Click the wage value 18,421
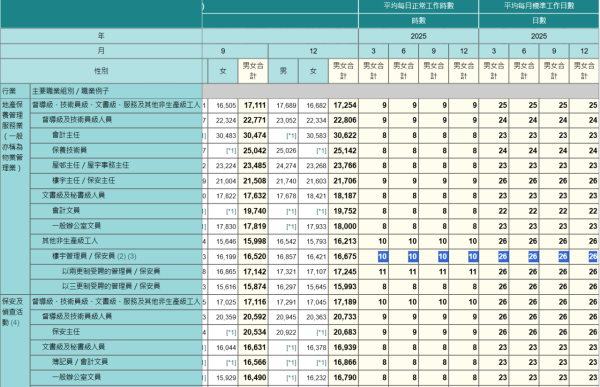Screen dimensions: 600x387 tap(316, 196)
